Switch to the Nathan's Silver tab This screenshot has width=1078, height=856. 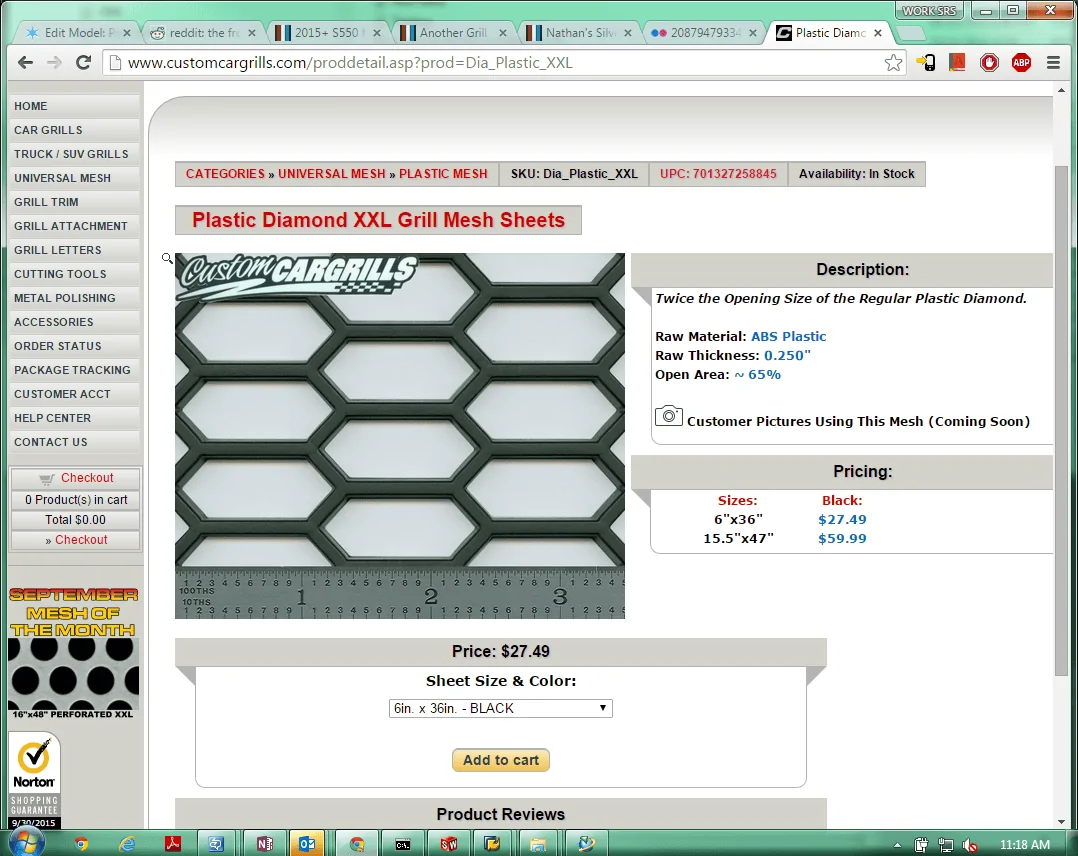pyautogui.click(x=578, y=33)
